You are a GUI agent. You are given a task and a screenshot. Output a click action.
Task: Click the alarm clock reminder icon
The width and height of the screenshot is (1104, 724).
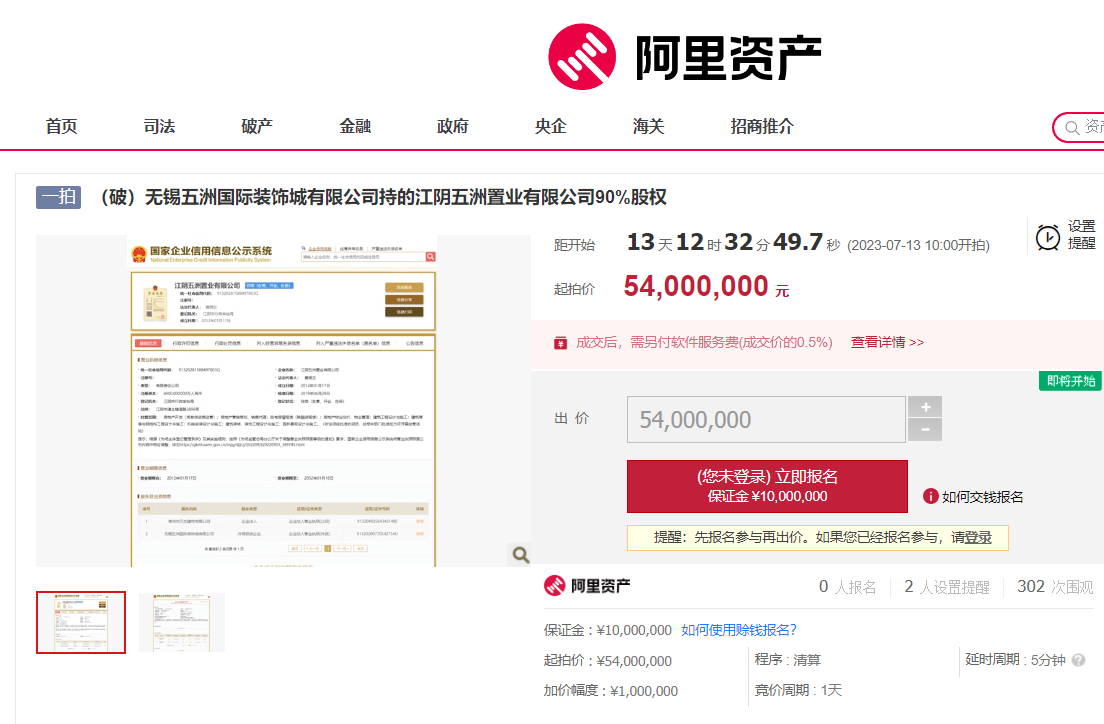(x=1048, y=237)
